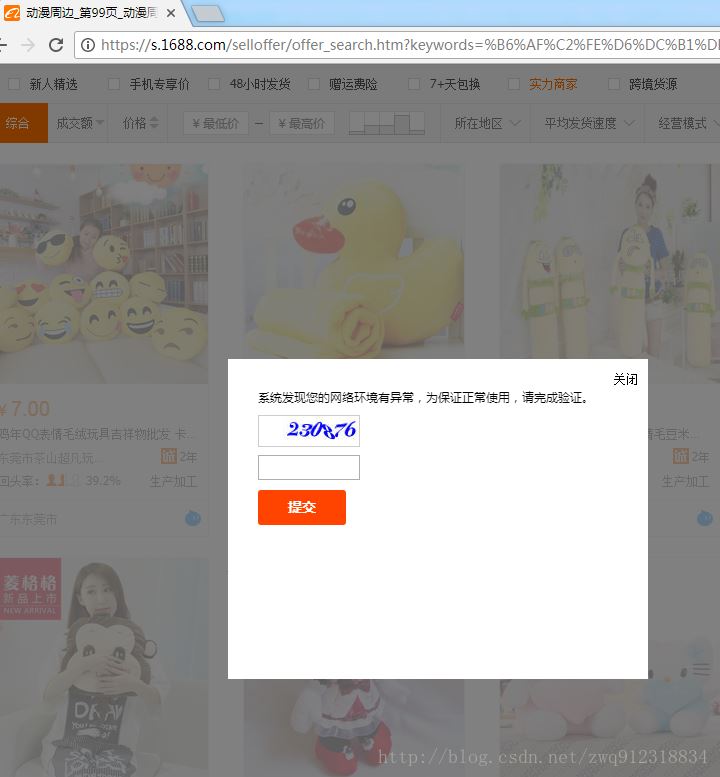720x777 pixels.
Task: Select the 综合 sort tab
Action: tap(24, 123)
